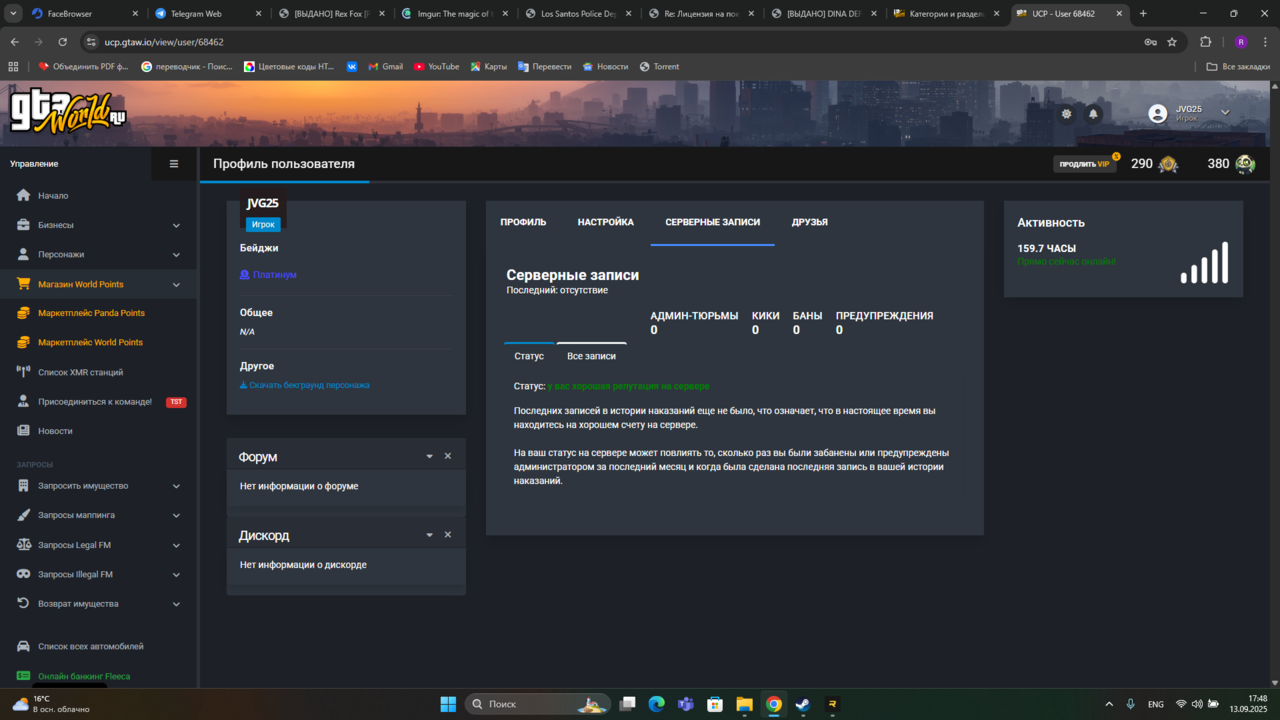Open notifications bell icon in header
This screenshot has height=720, width=1280.
tap(1093, 114)
